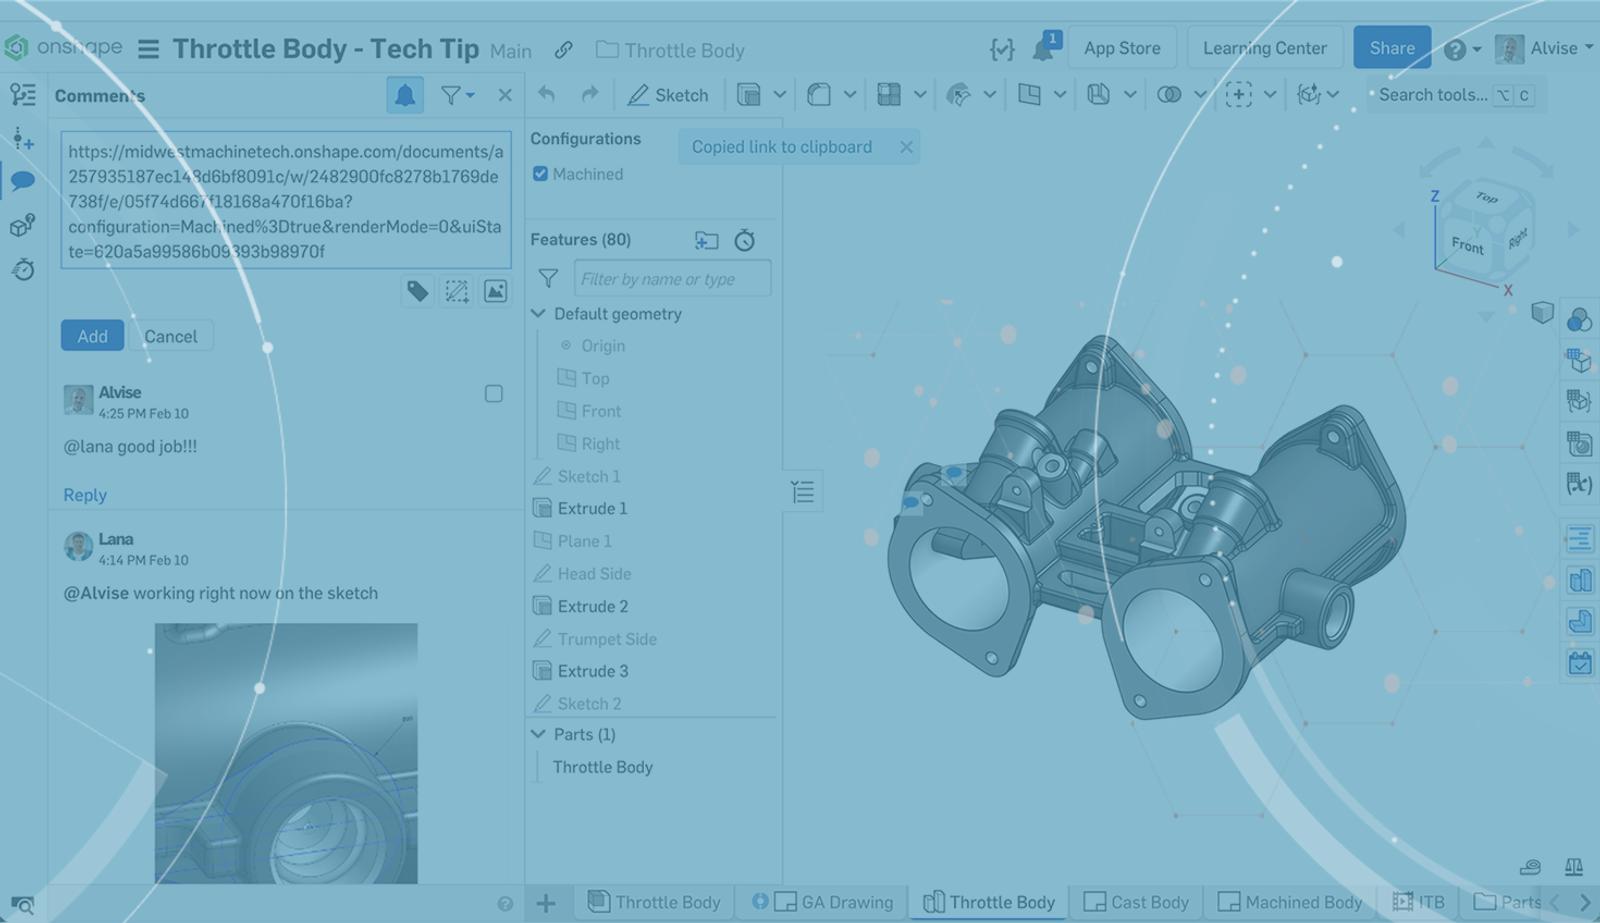Image resolution: width=1600 pixels, height=923 pixels.
Task: Click the notifications bell in the top header
Action: click(1045, 45)
